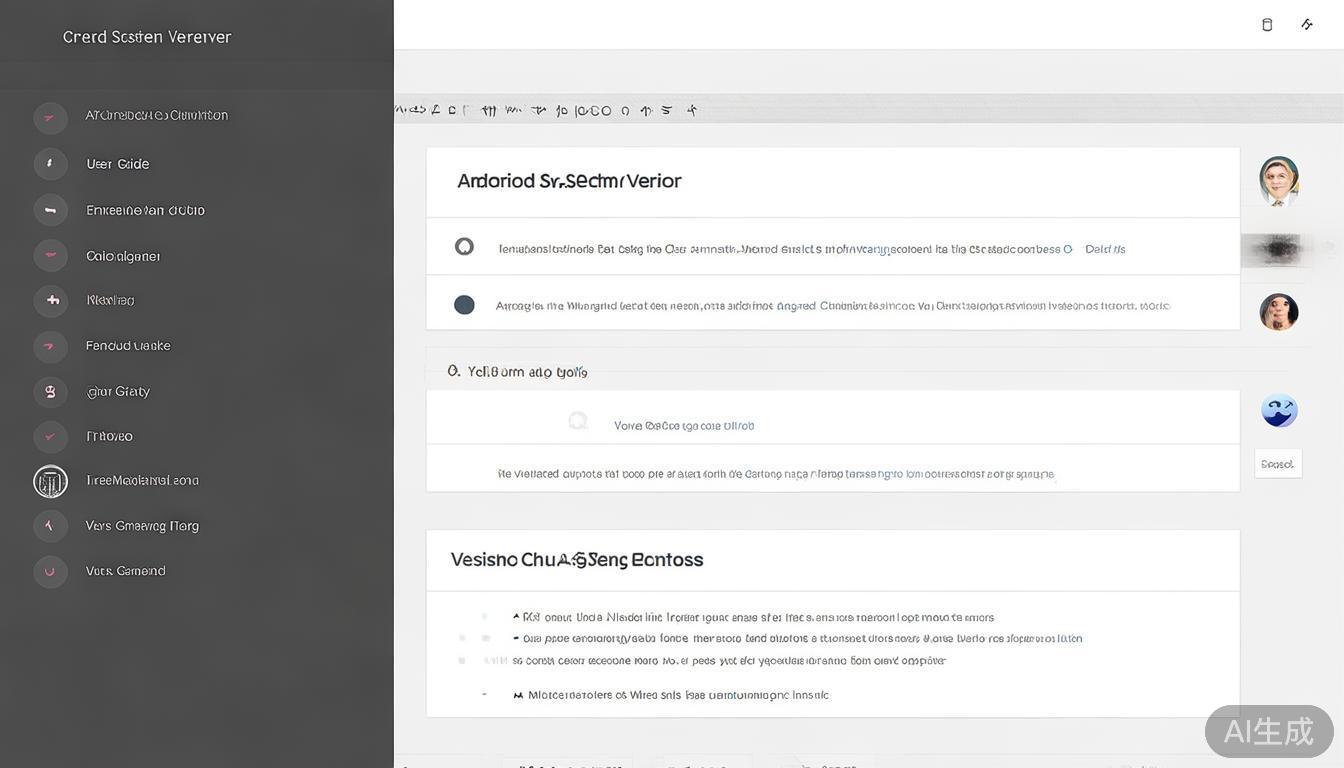Open the Vots Gamend sidebar entry
Viewport: 1344px width, 768px height.
(126, 571)
